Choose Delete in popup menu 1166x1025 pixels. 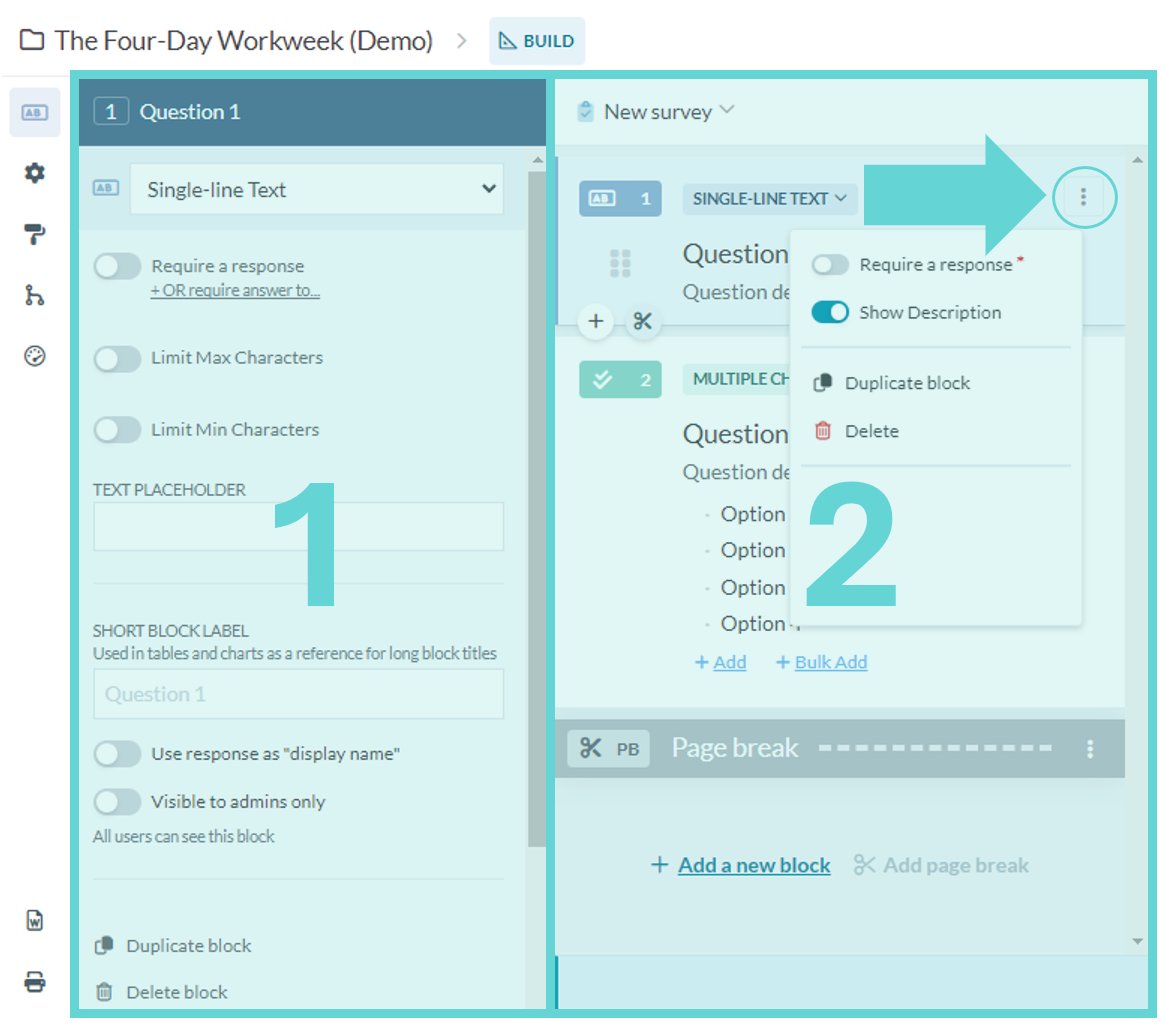click(857, 431)
